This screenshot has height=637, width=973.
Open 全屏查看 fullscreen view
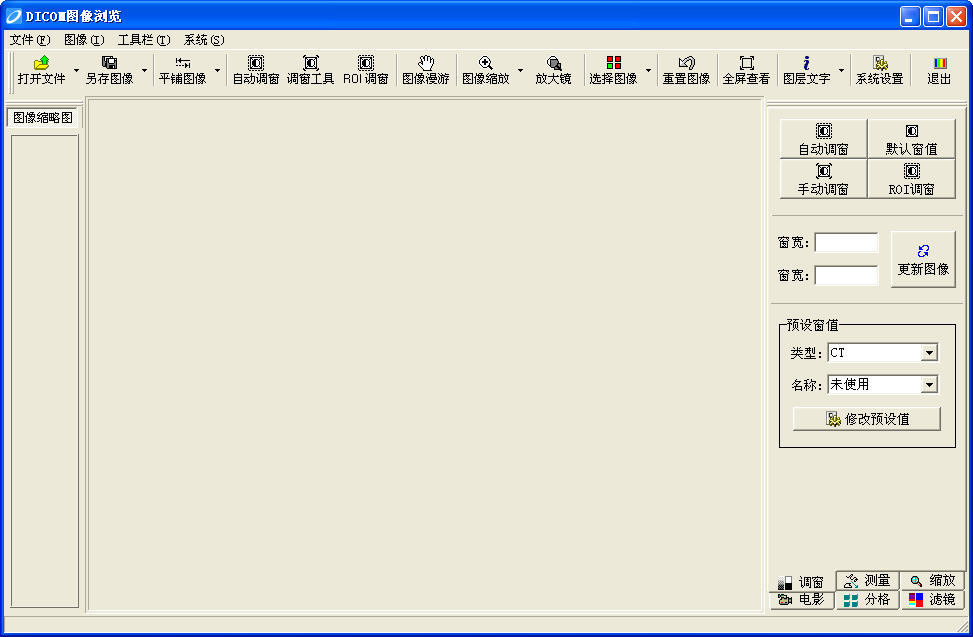747,69
